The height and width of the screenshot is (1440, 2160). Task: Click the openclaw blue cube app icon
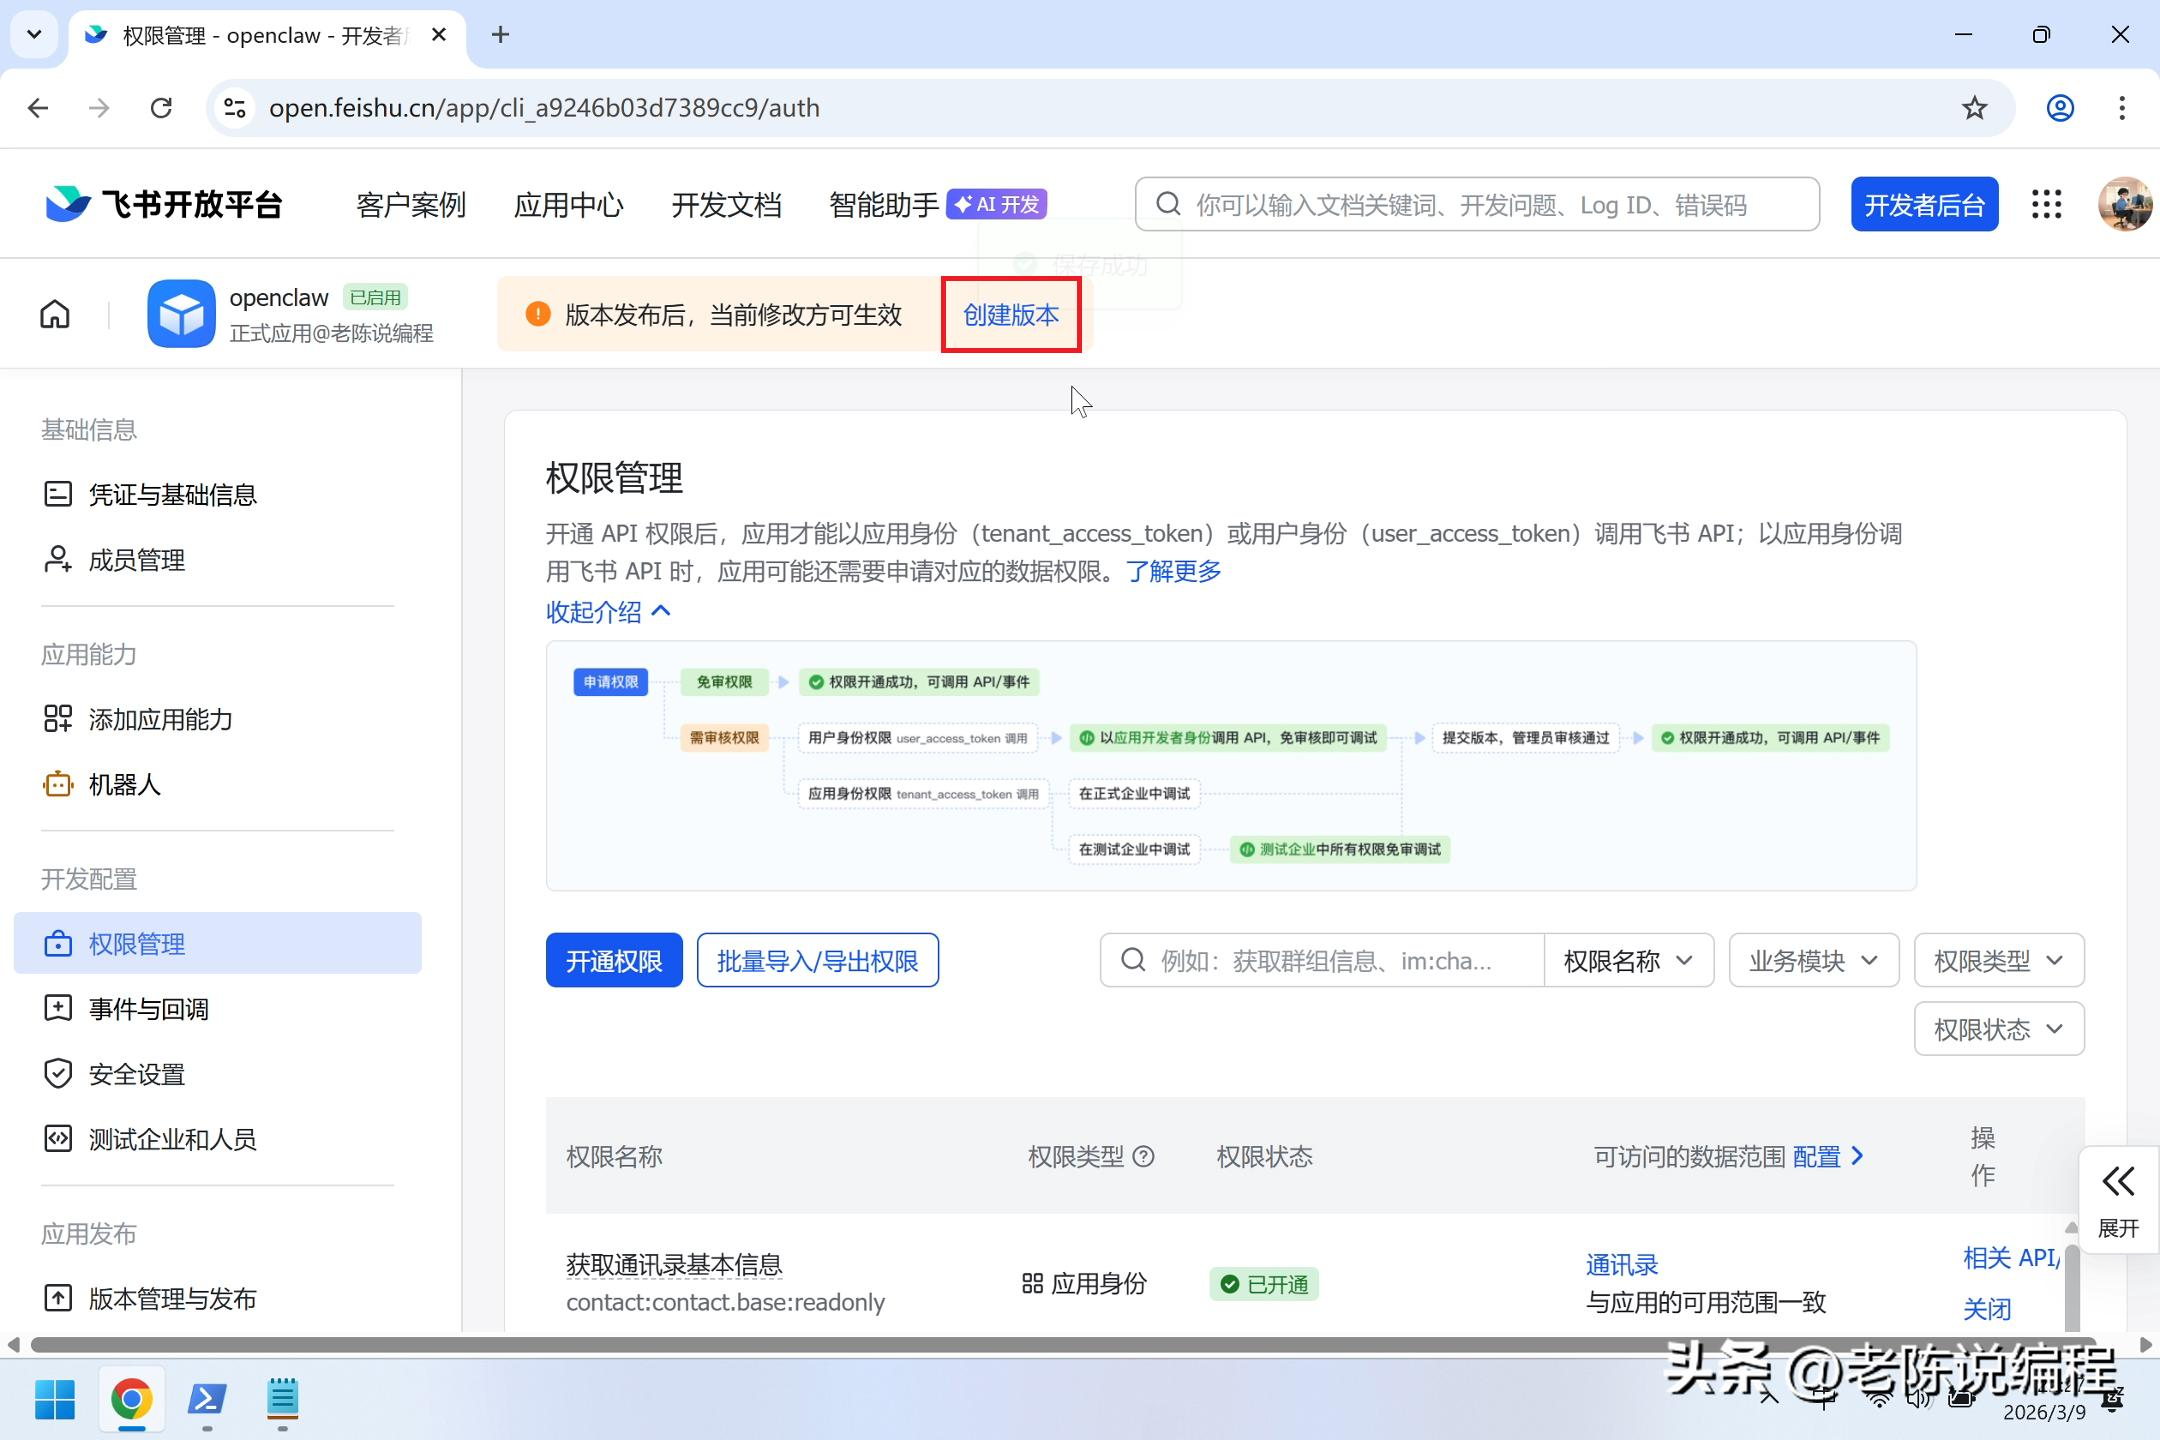point(181,314)
